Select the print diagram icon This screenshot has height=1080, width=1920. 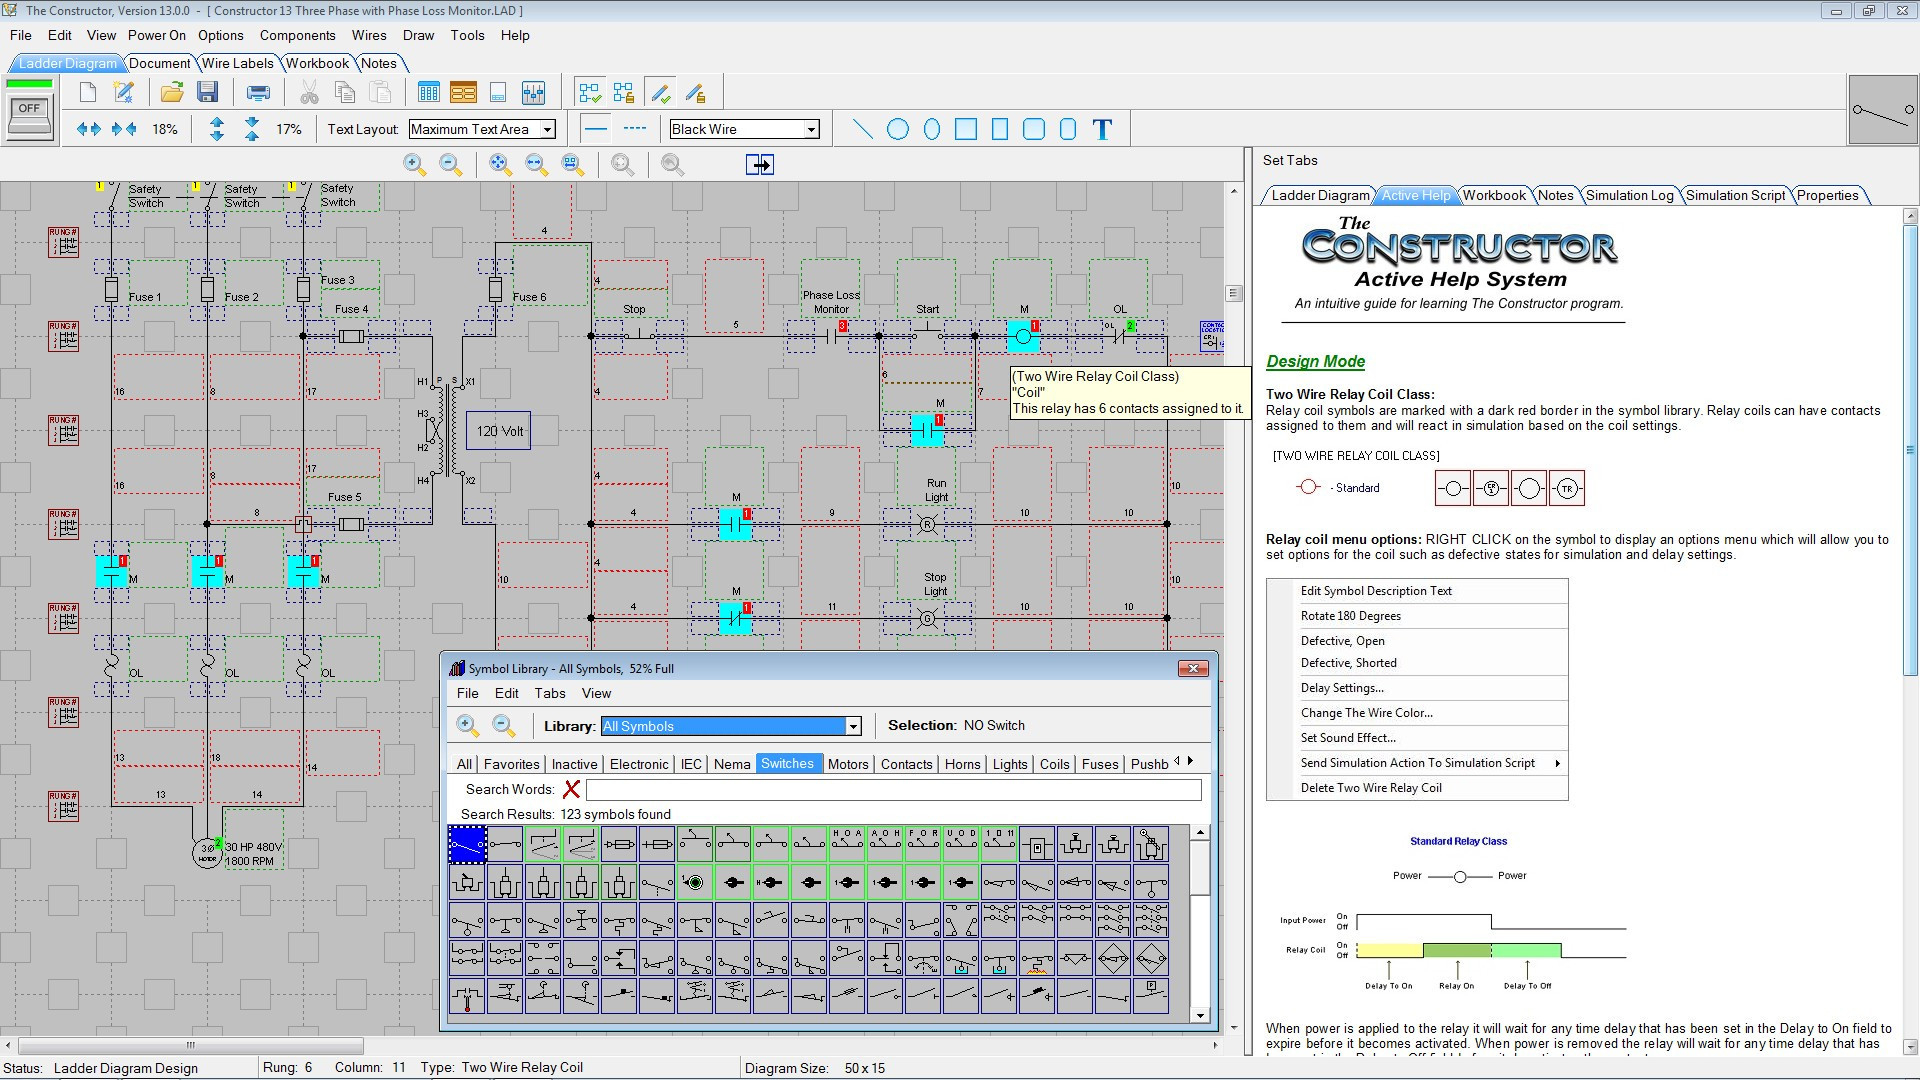[257, 92]
